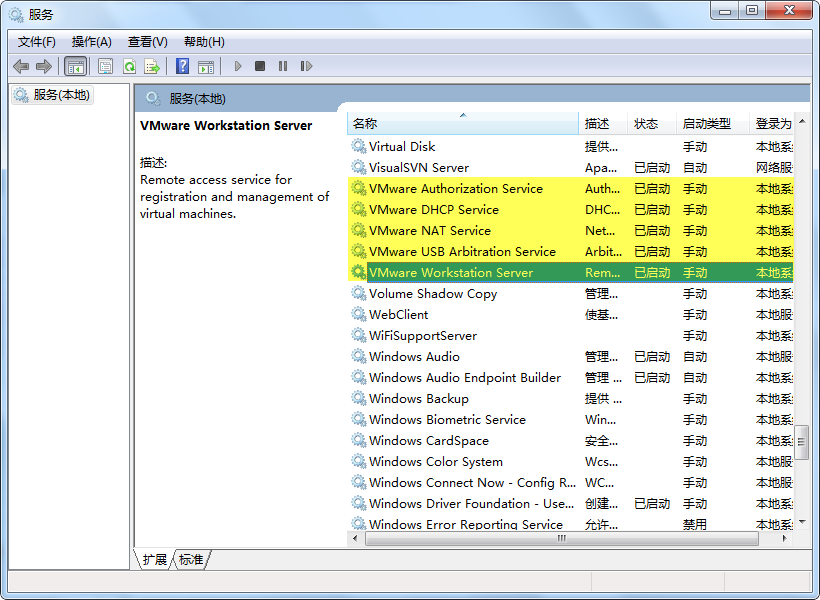Viewport: 820px width, 600px height.
Task: Click gear icon of VMware USB Arbitration Service
Action: tap(358, 251)
